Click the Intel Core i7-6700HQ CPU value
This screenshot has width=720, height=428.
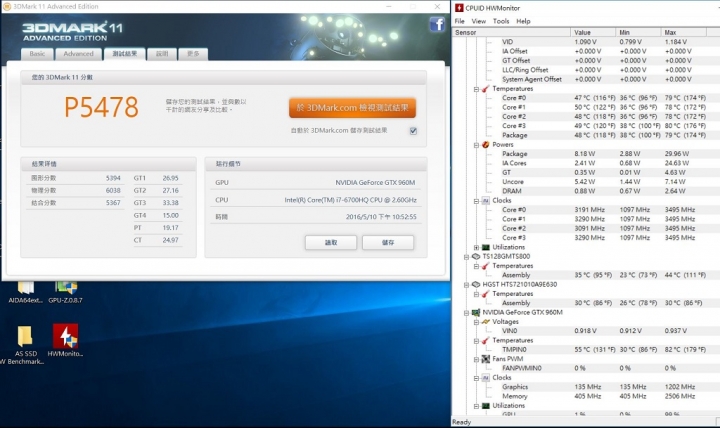click(x=350, y=200)
